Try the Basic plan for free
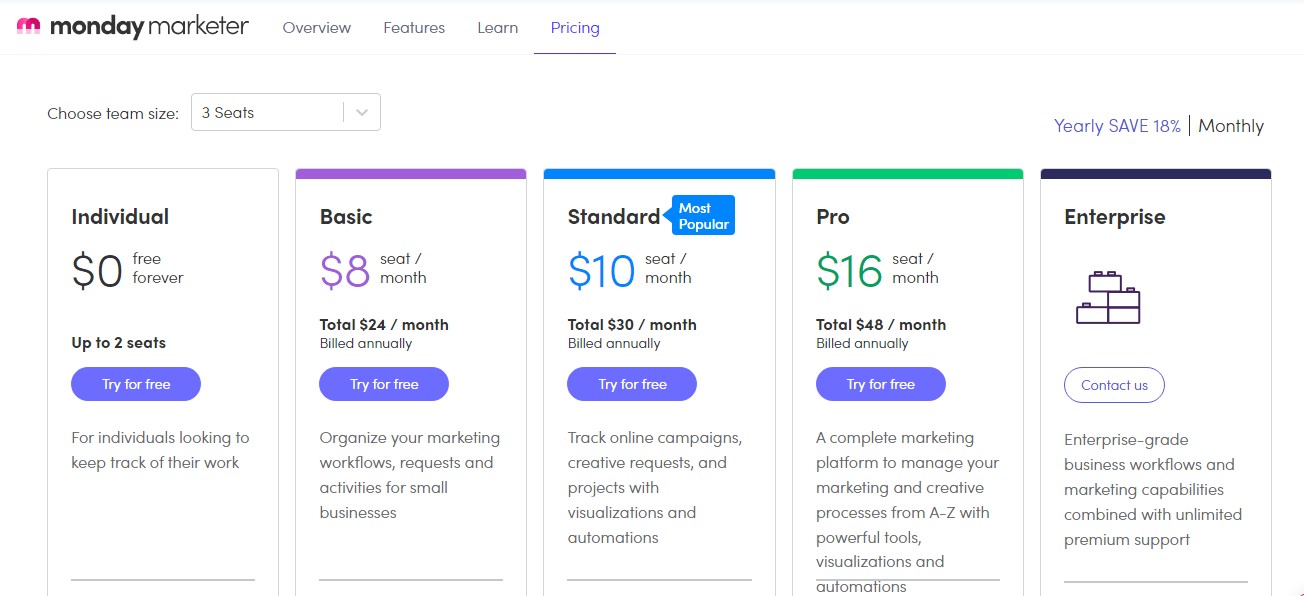 384,384
